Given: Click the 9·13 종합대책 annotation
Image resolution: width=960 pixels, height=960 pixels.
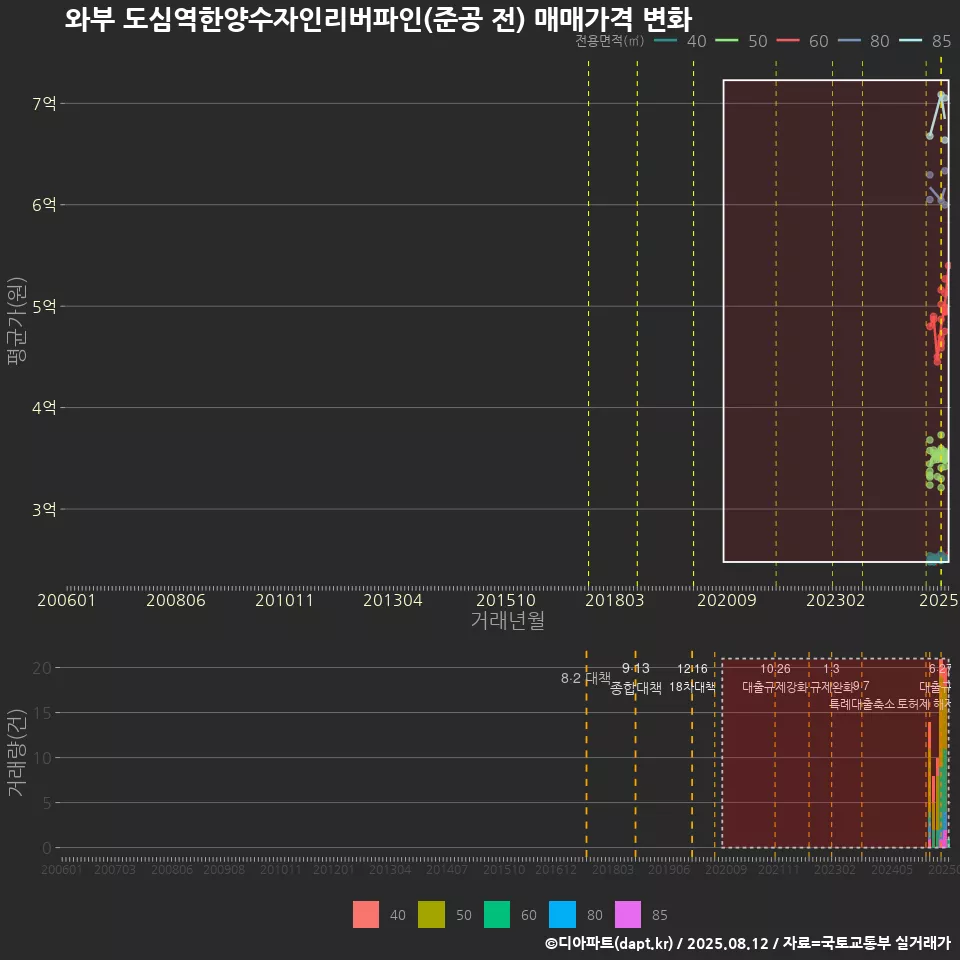Looking at the screenshot, I should pyautogui.click(x=636, y=678).
